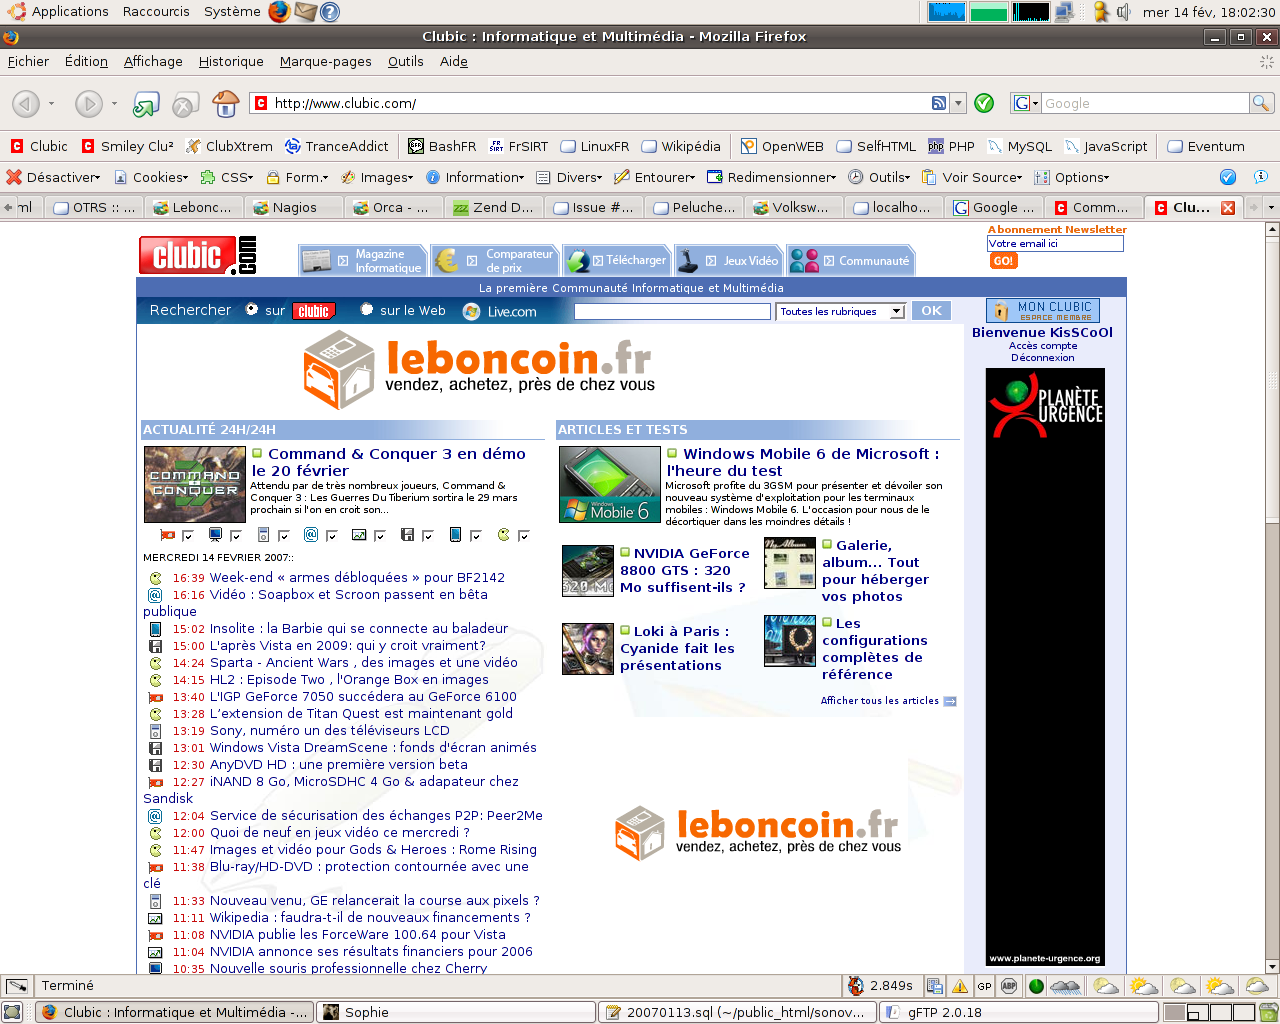Open the Applications menu in top panel
This screenshot has width=1280, height=1024.
(x=59, y=12)
